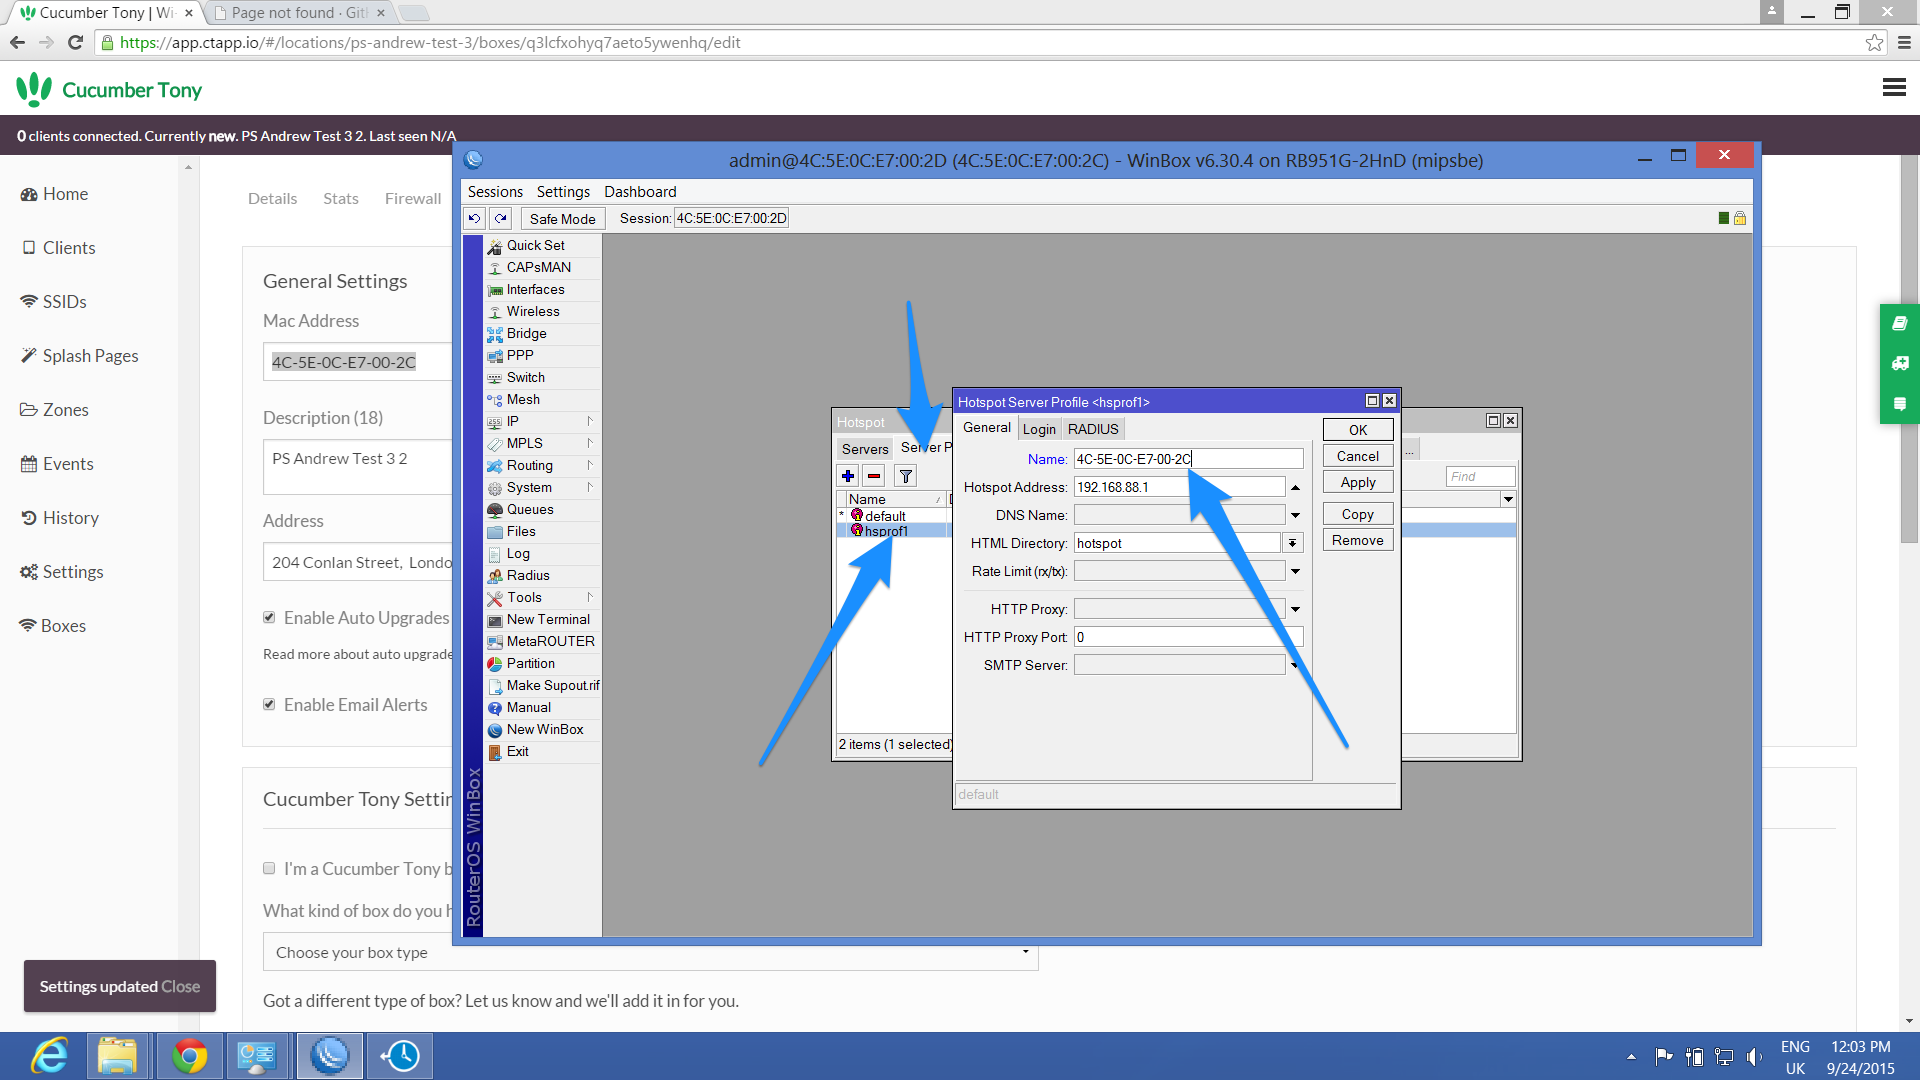Viewport: 1920px width, 1080px height.
Task: Expand Routing submenu in WinBox
Action: click(x=590, y=465)
